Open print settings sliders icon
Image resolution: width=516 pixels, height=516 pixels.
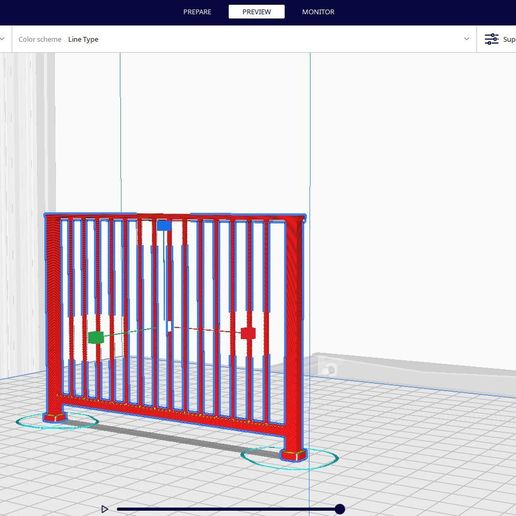coord(491,39)
